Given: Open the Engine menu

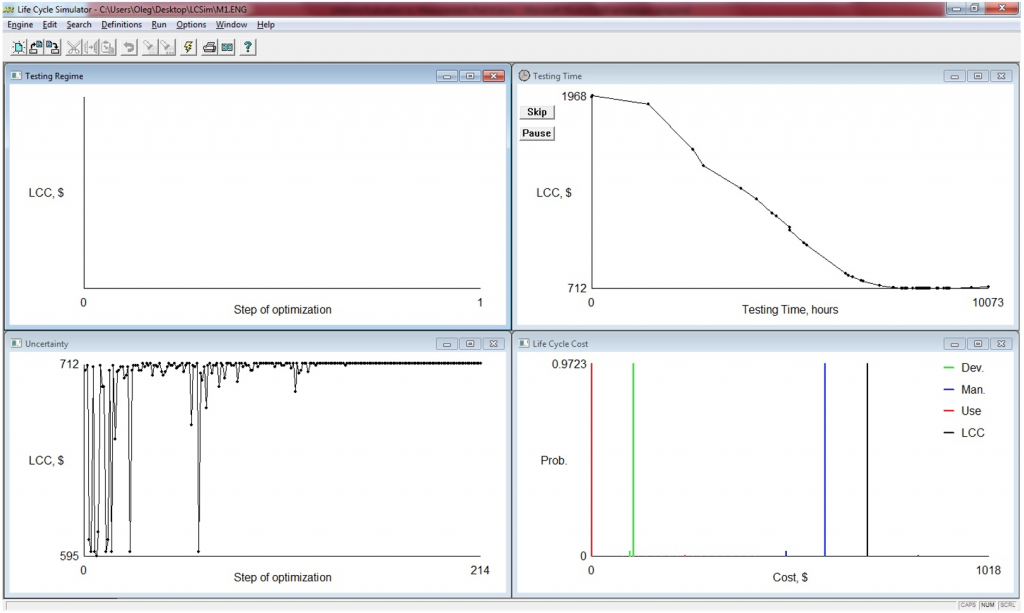Looking at the screenshot, I should [20, 24].
